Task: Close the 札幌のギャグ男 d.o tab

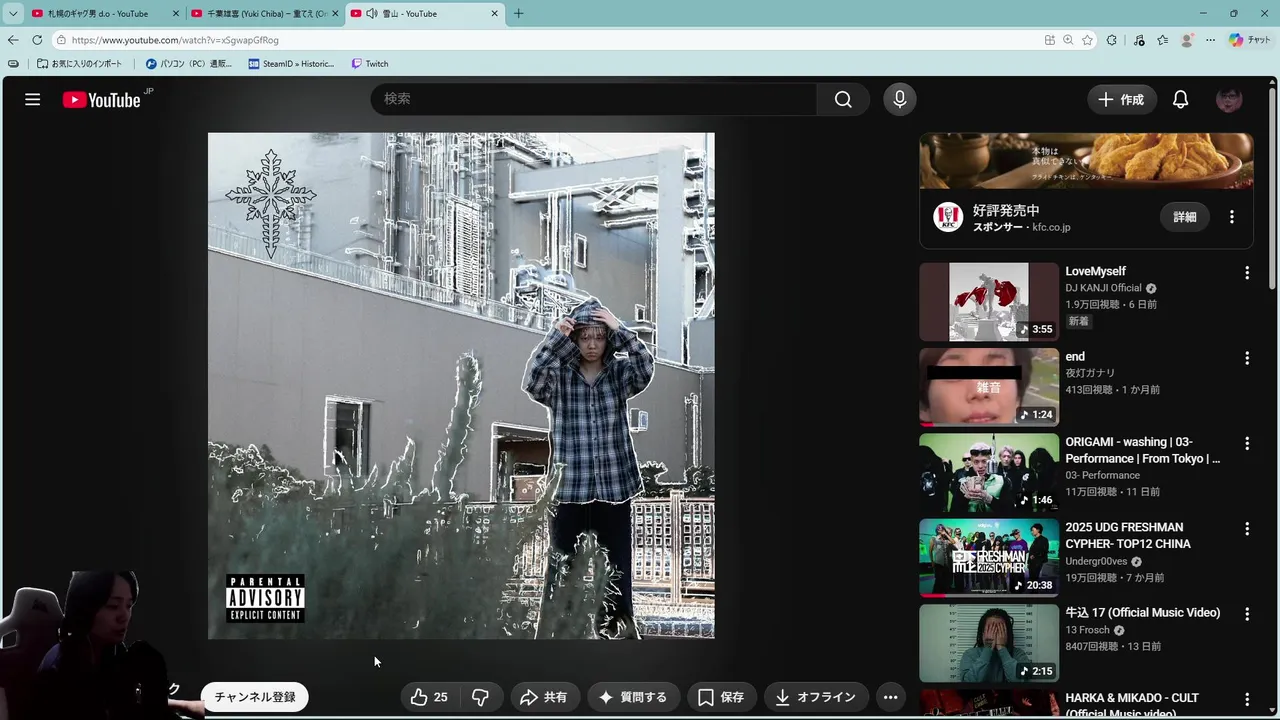Action: [176, 14]
